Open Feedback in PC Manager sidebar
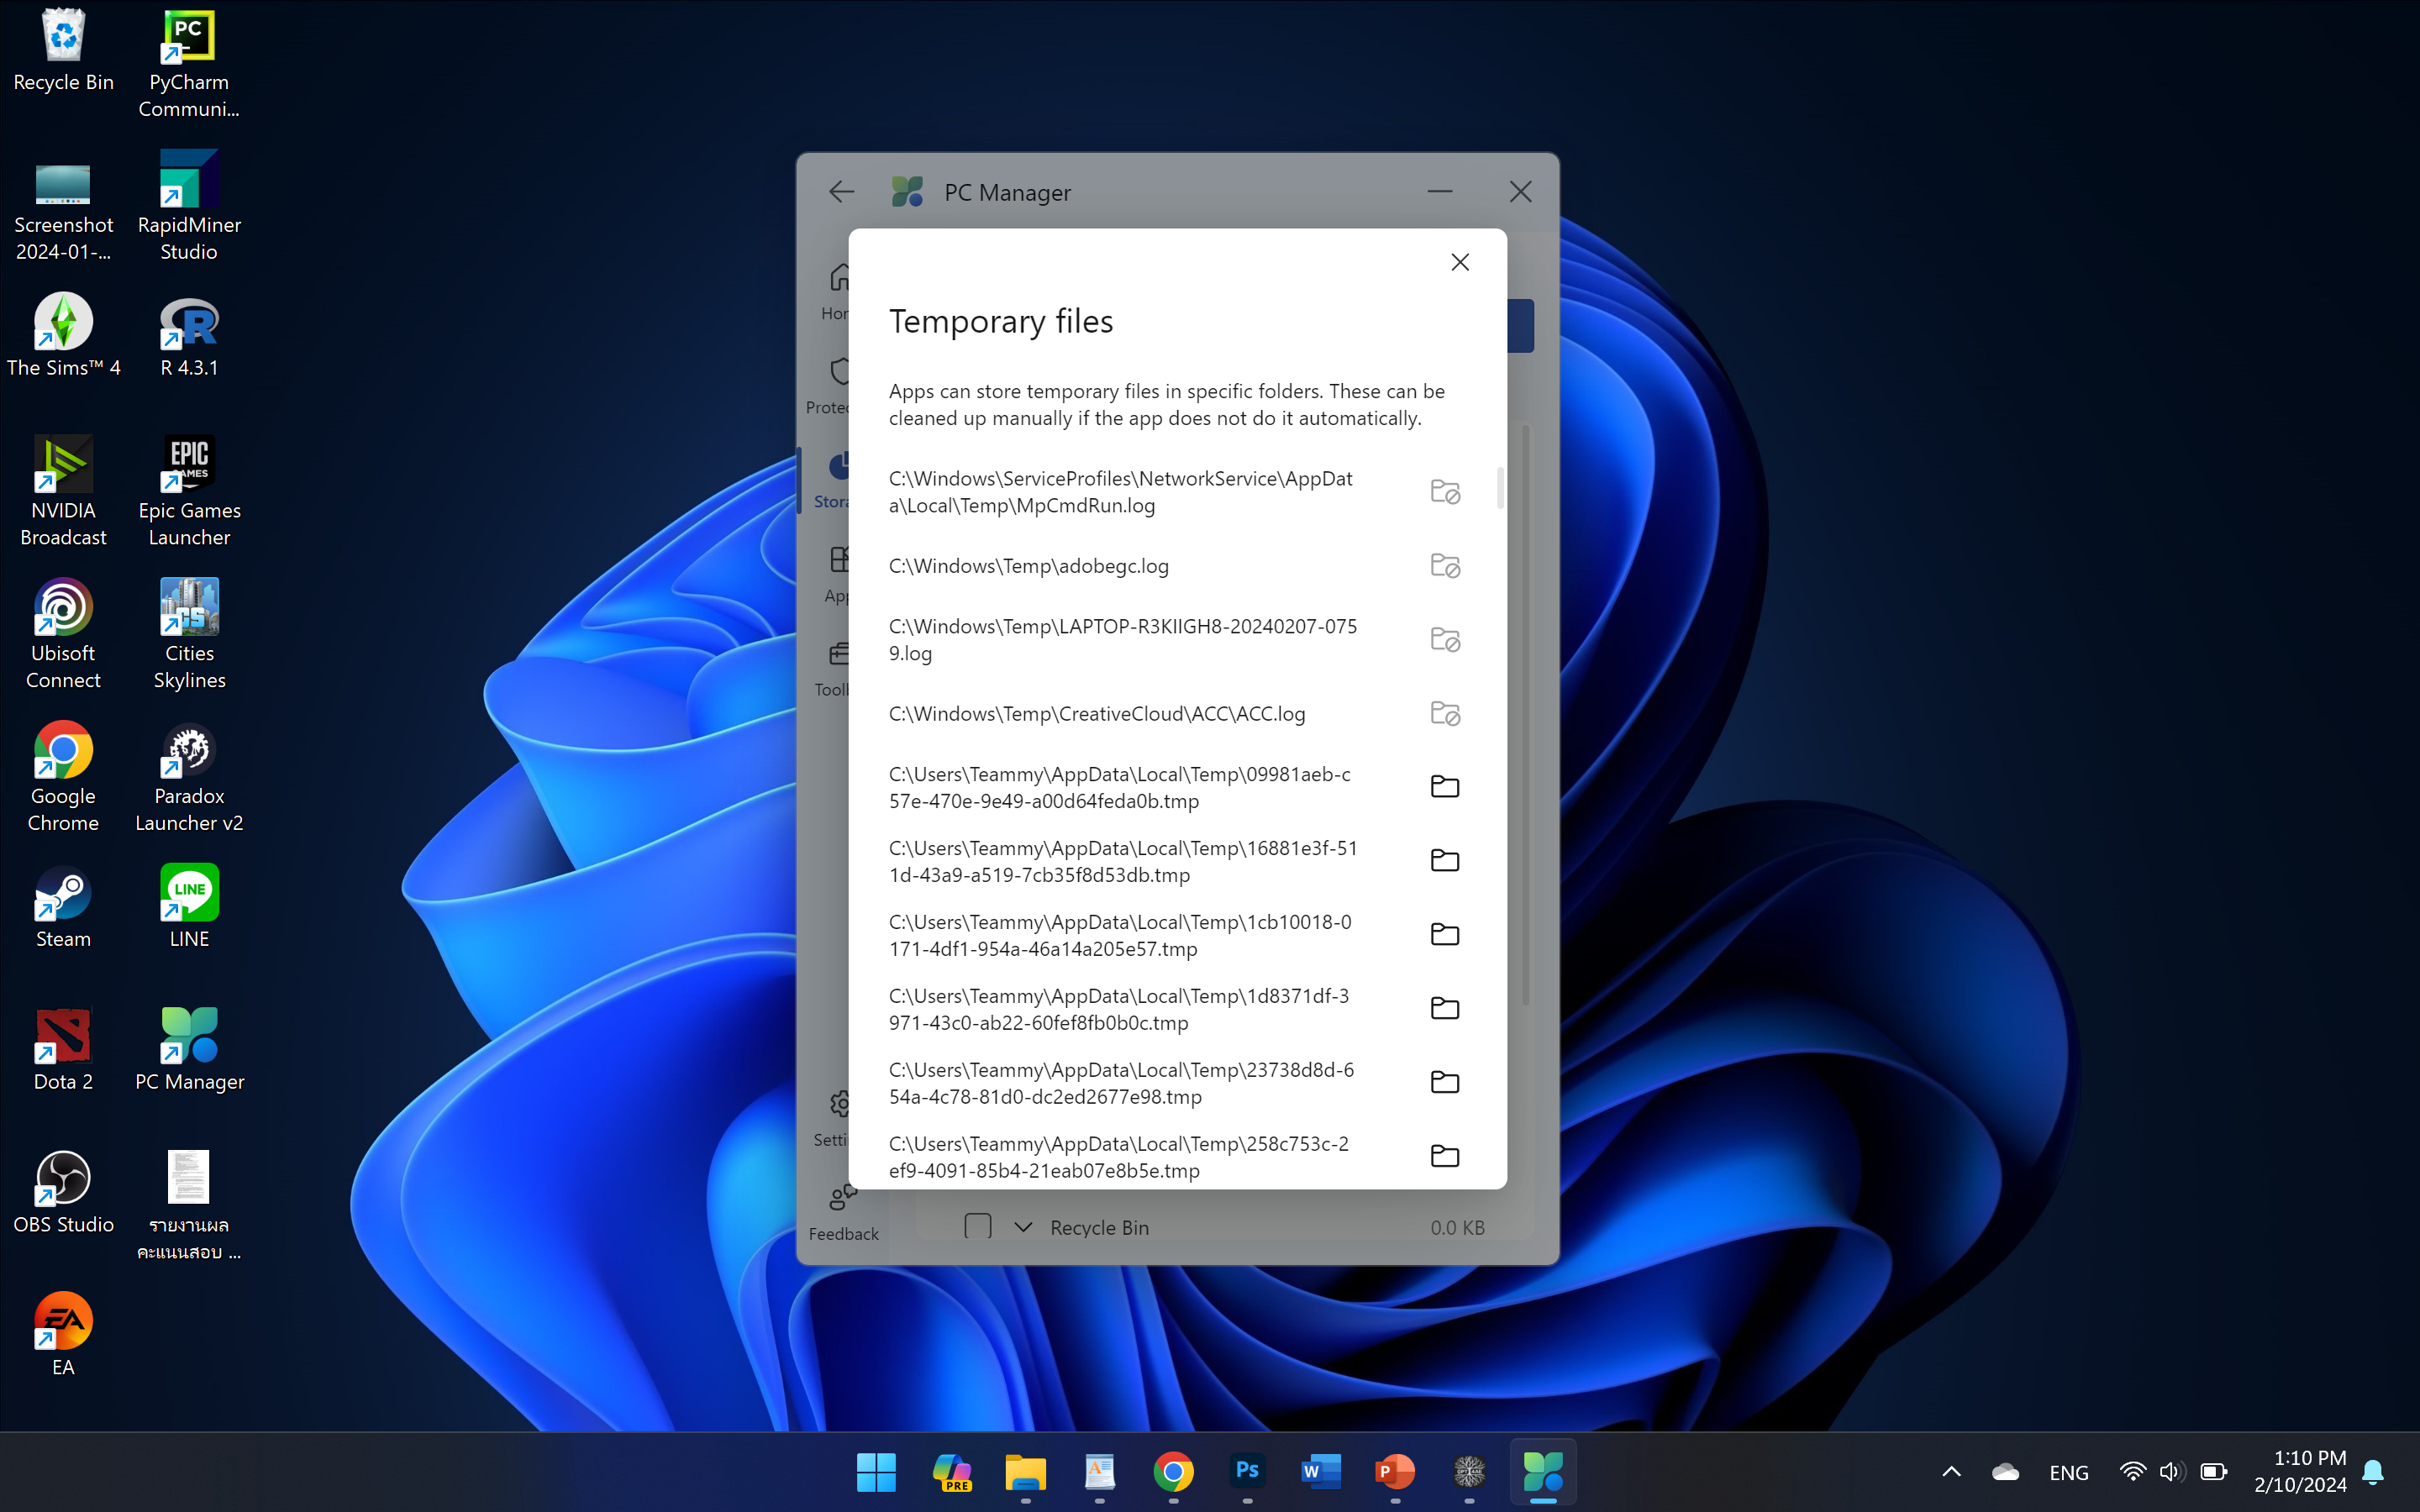This screenshot has height=1512, width=2420. point(843,1212)
